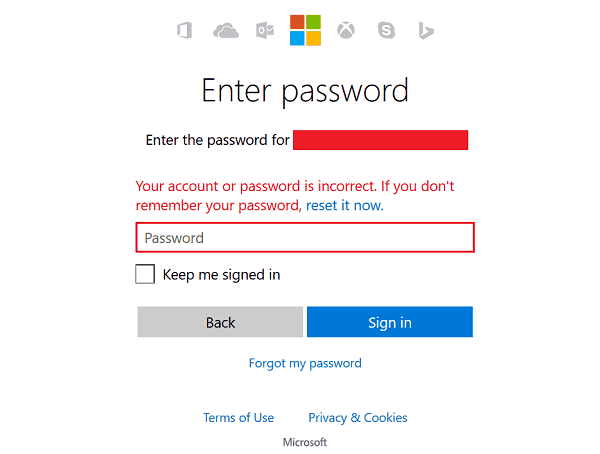Click the Office icon in top row
The height and width of the screenshot is (454, 600).
[x=184, y=30]
